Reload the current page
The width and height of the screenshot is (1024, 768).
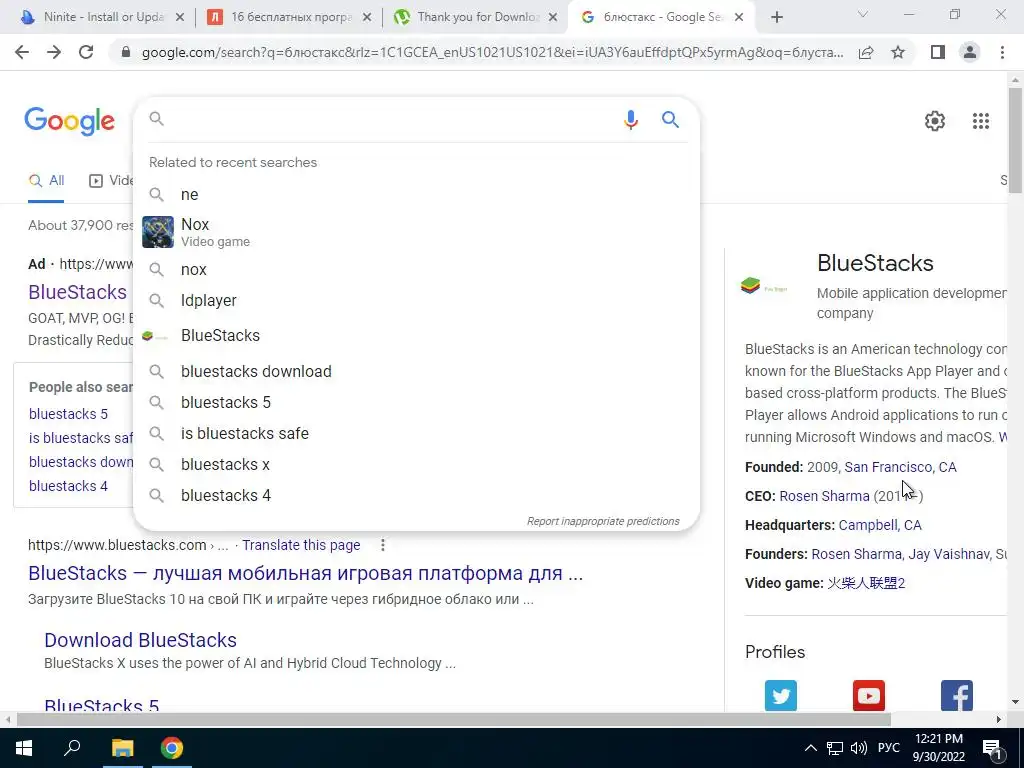point(86,52)
